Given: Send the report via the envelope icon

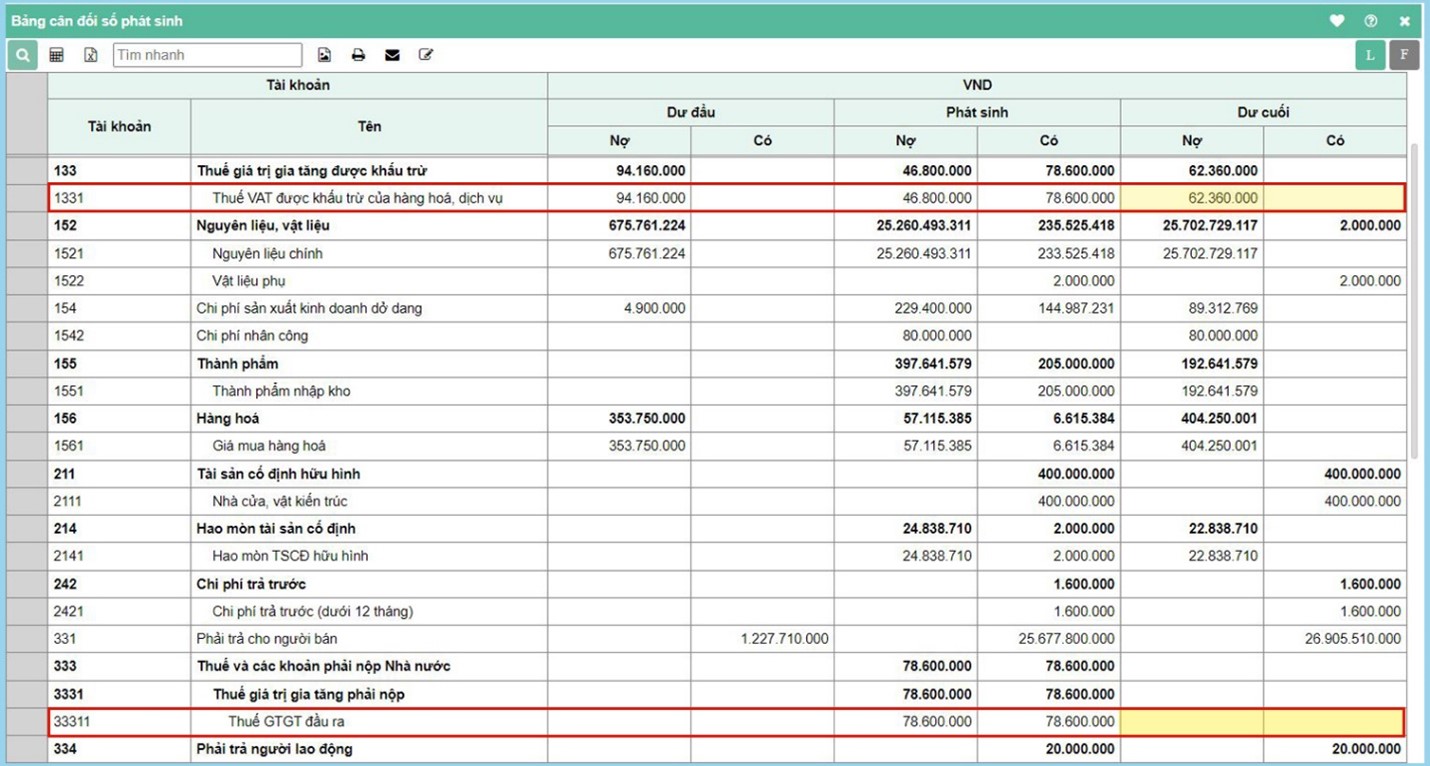Looking at the screenshot, I should 392,55.
